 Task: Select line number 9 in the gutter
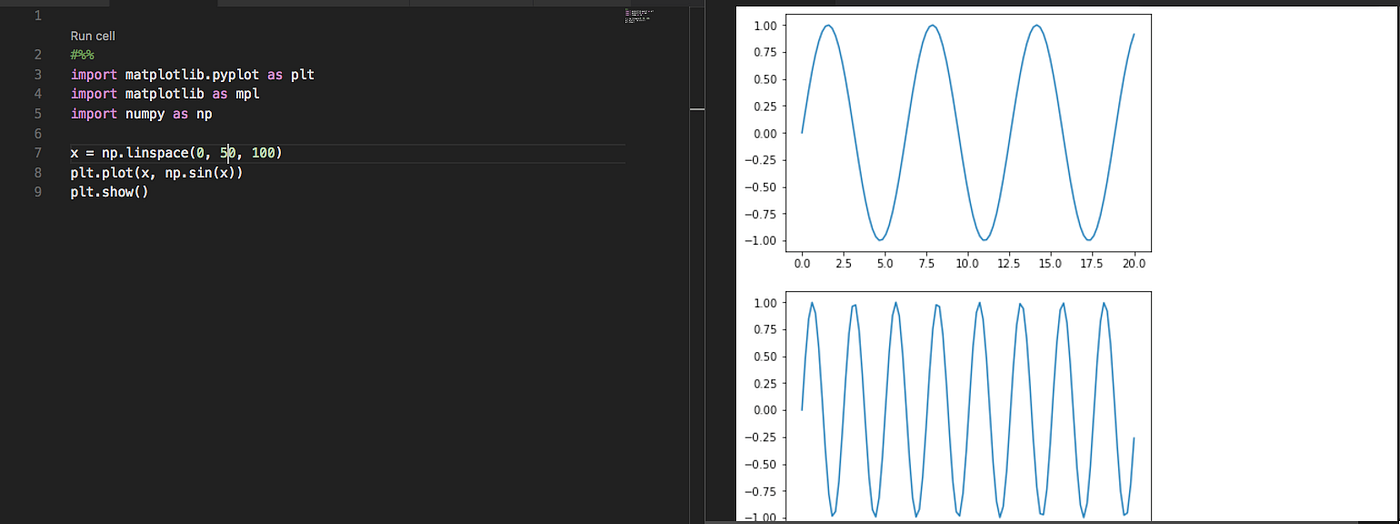(x=37, y=192)
